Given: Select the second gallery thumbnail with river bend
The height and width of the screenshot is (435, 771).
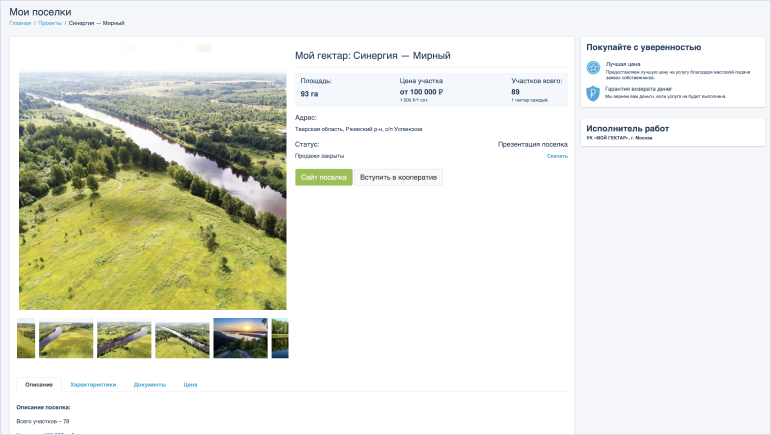Looking at the screenshot, I should pos(66,338).
